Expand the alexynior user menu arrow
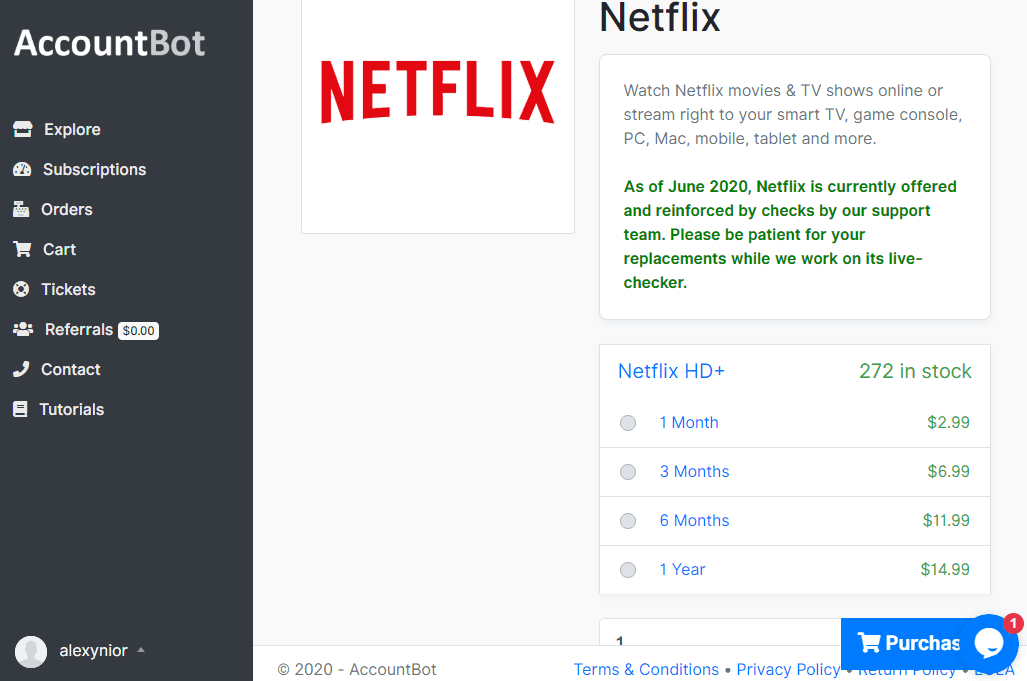 tap(141, 650)
